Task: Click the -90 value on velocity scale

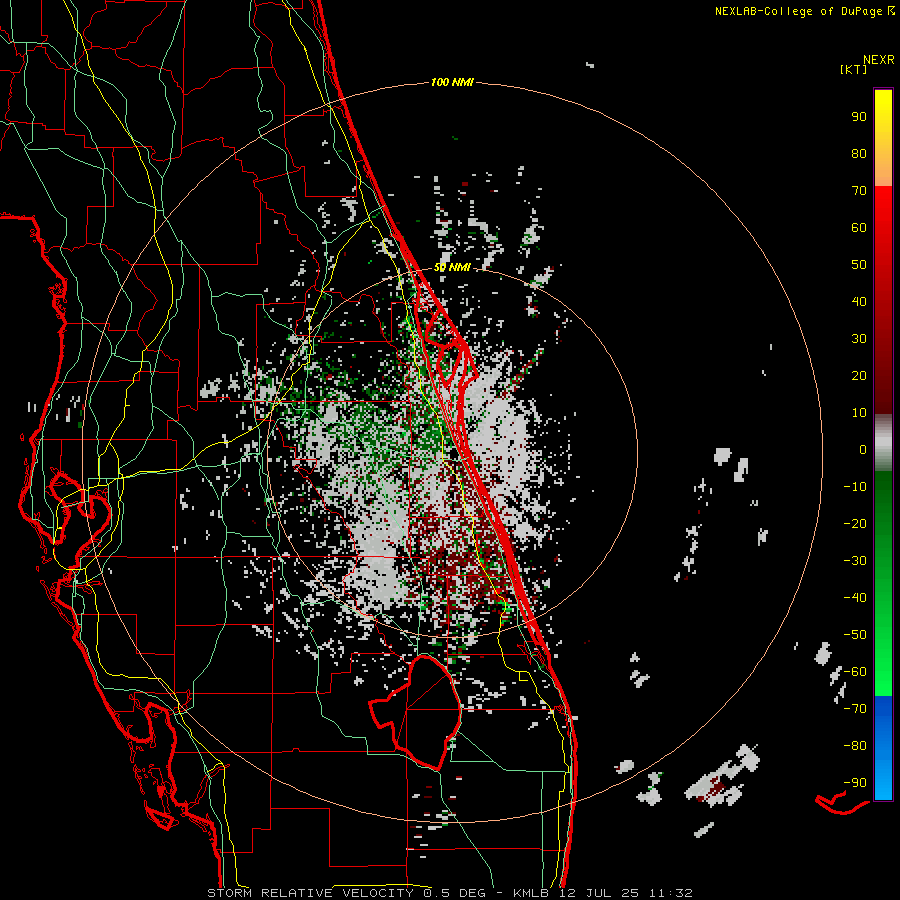Action: 855,783
